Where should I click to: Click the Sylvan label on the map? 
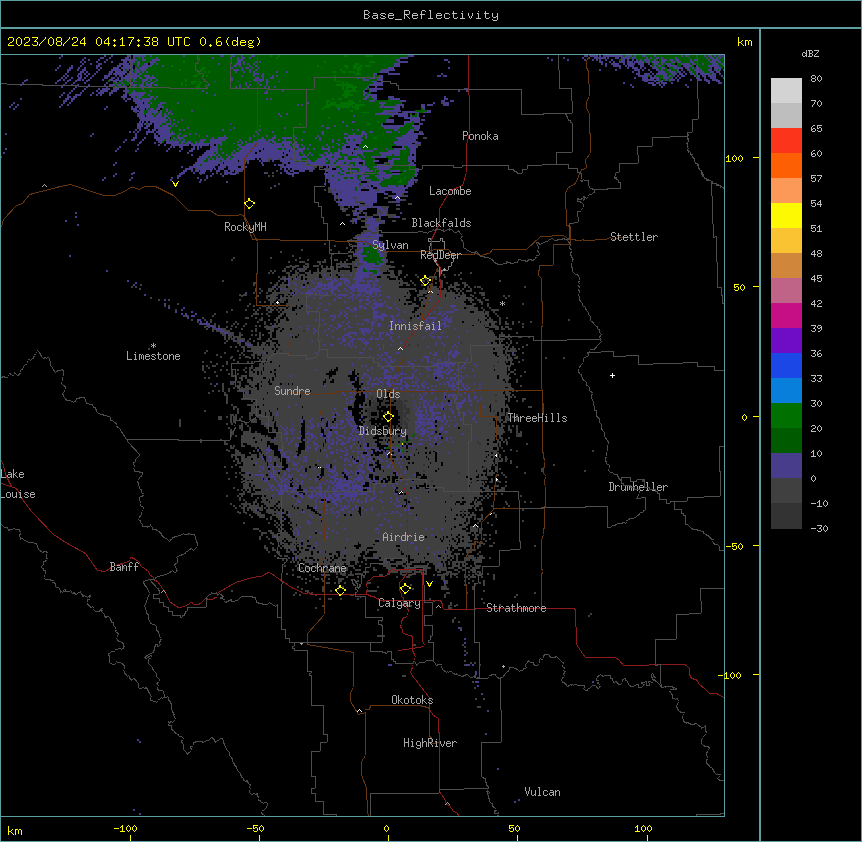coord(390,245)
